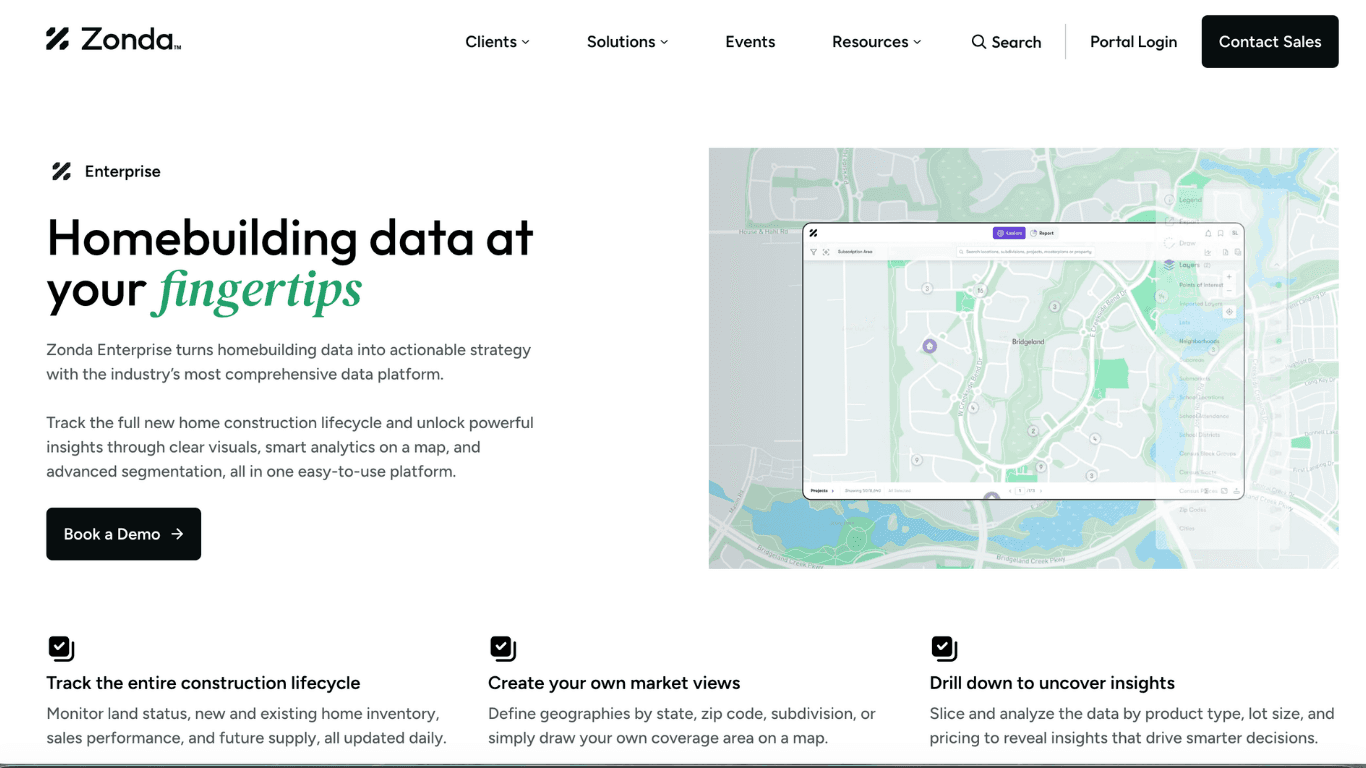Viewport: 1366px width, 768px height.
Task: Click the paragraph starting 'Track the full new home'
Action: (x=290, y=447)
